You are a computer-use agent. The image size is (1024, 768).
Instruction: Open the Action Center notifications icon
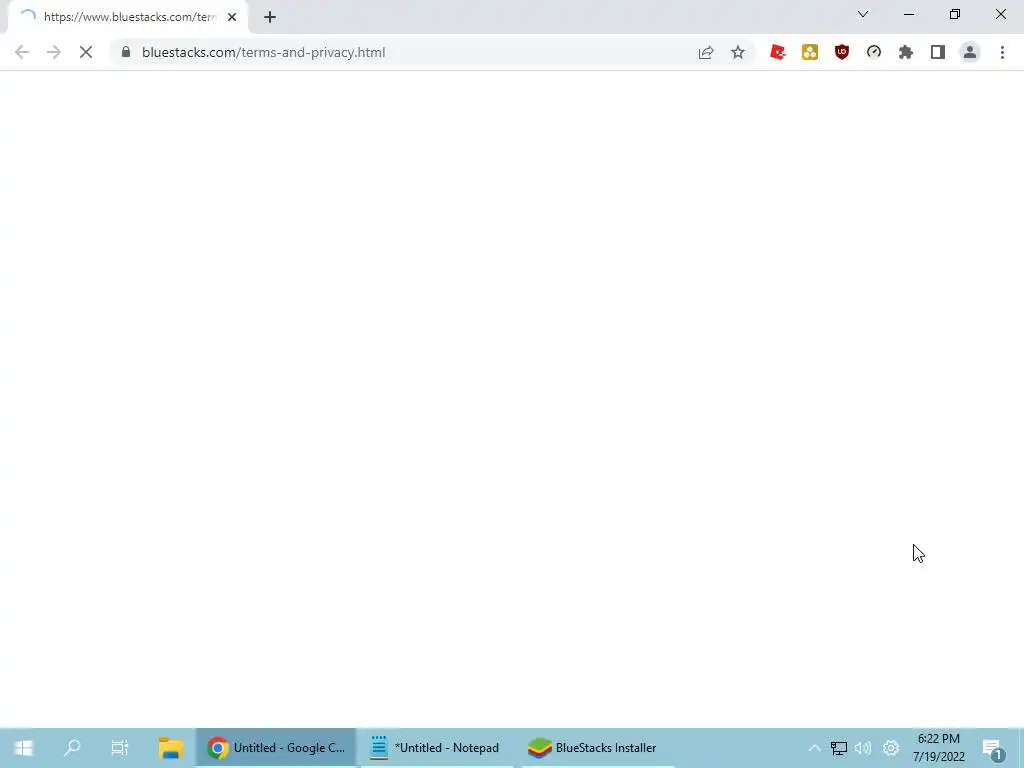click(993, 748)
